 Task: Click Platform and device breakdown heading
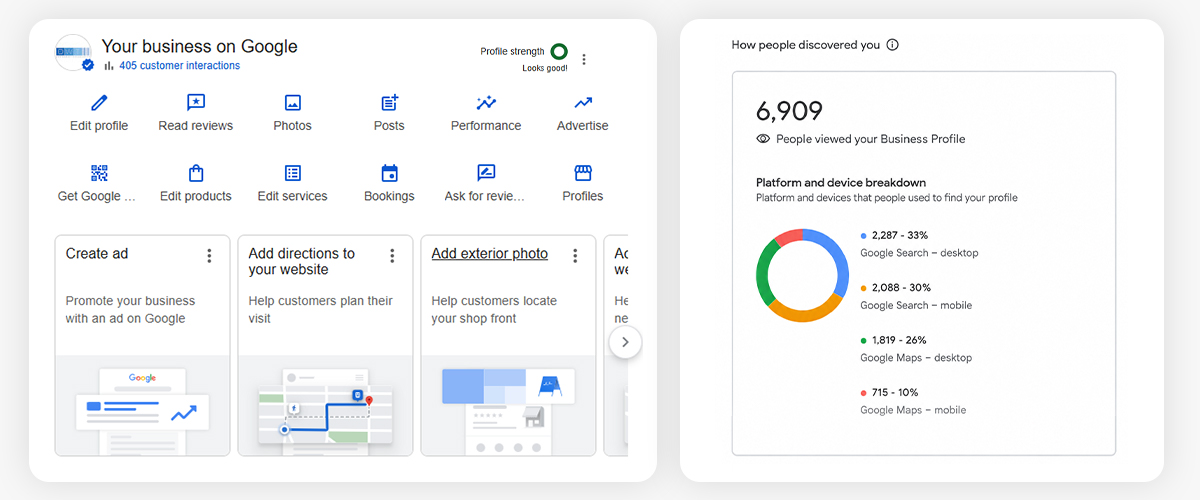[841, 183]
